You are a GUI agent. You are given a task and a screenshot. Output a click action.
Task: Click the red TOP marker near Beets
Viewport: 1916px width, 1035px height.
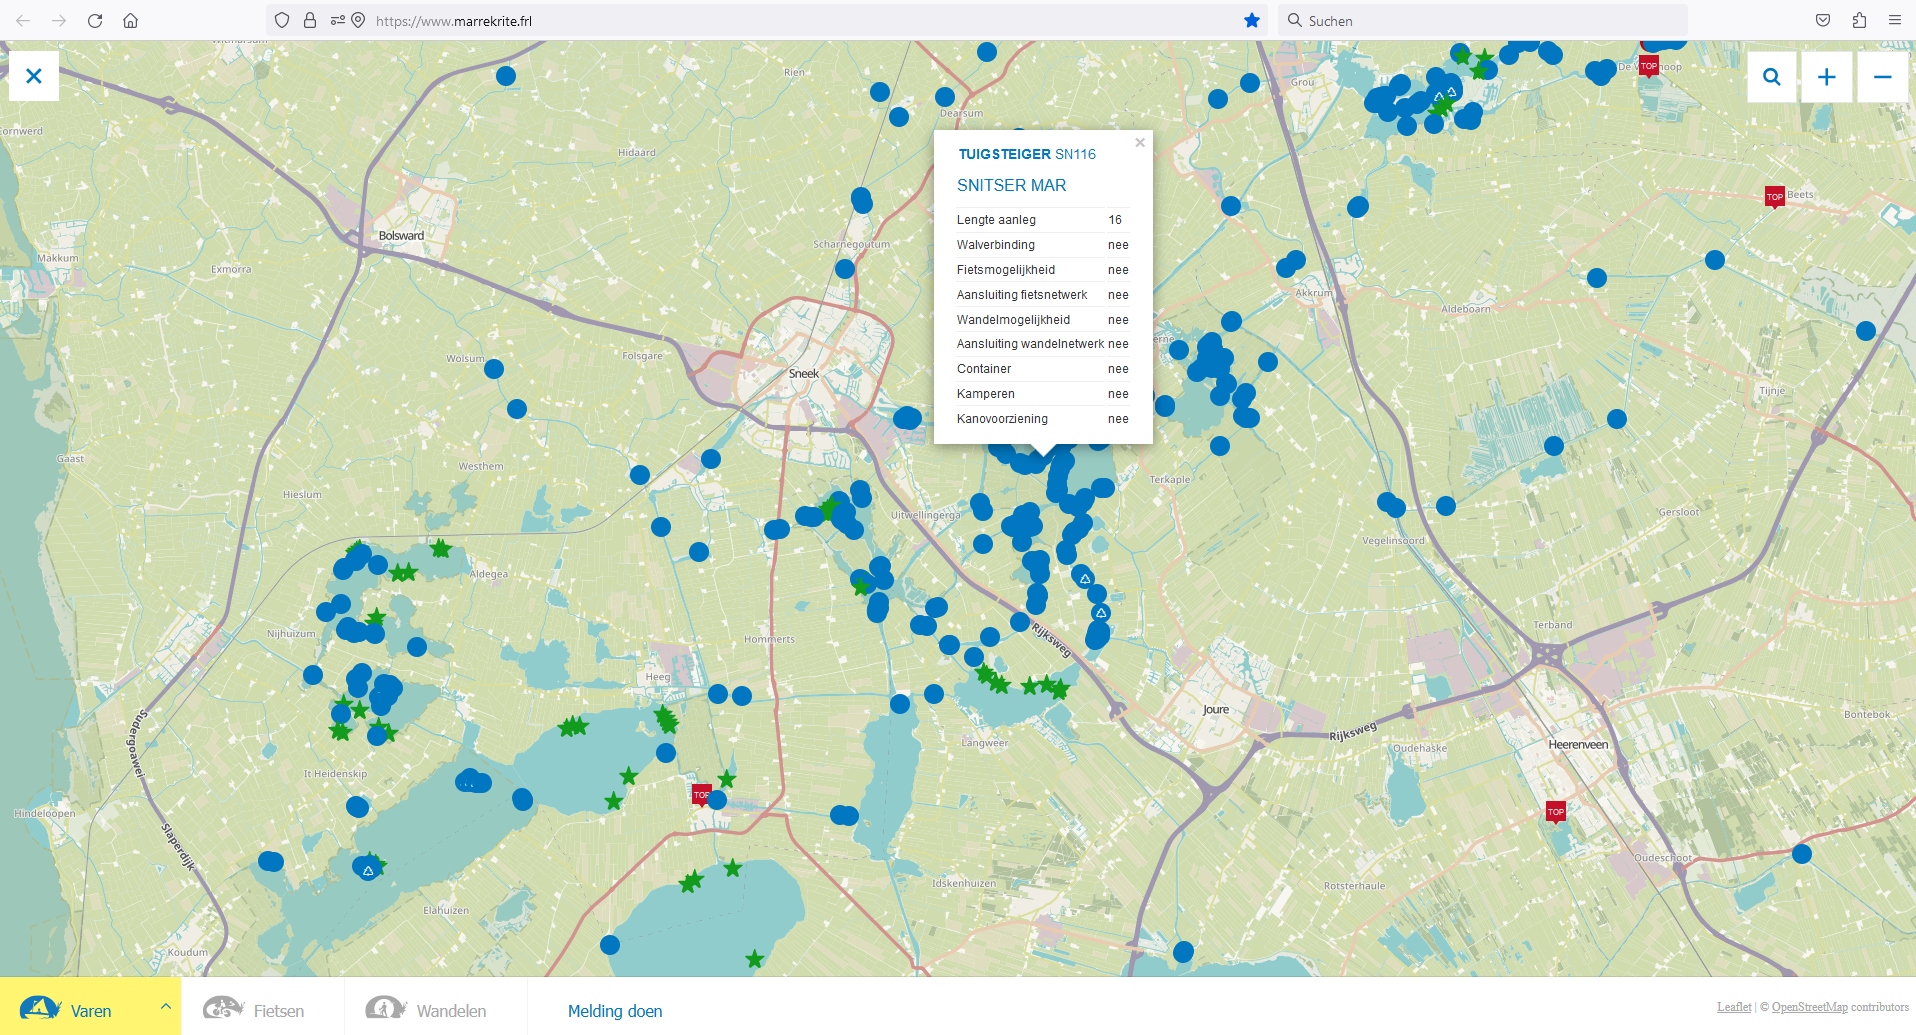1774,197
